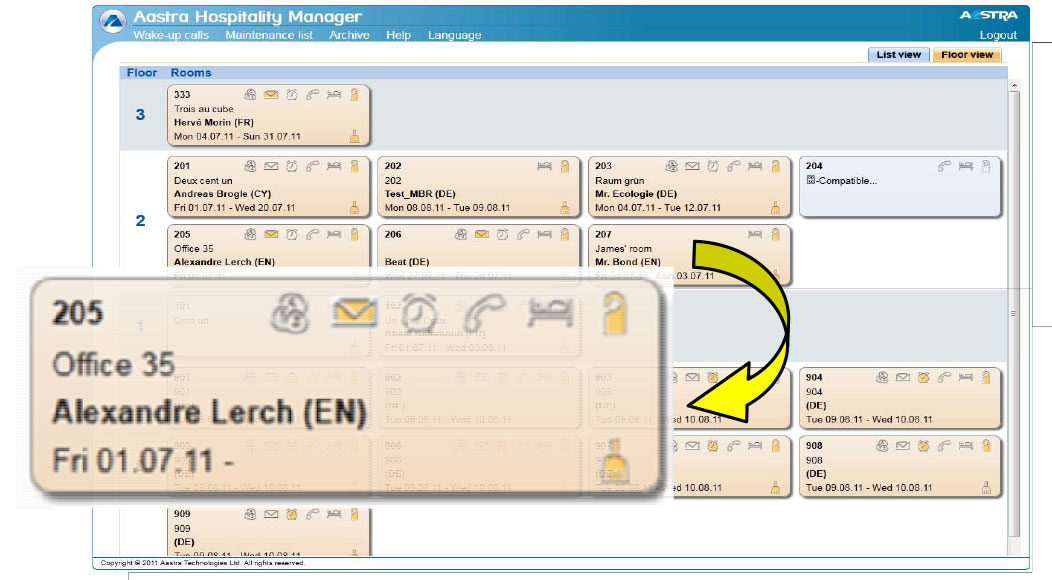Viewport: 1052px width, 580px height.
Task: Log out via the Logout link
Action: point(998,35)
